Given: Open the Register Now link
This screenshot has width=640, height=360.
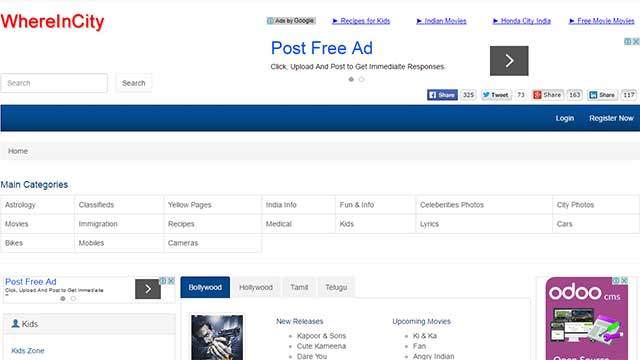Looking at the screenshot, I should (x=611, y=118).
